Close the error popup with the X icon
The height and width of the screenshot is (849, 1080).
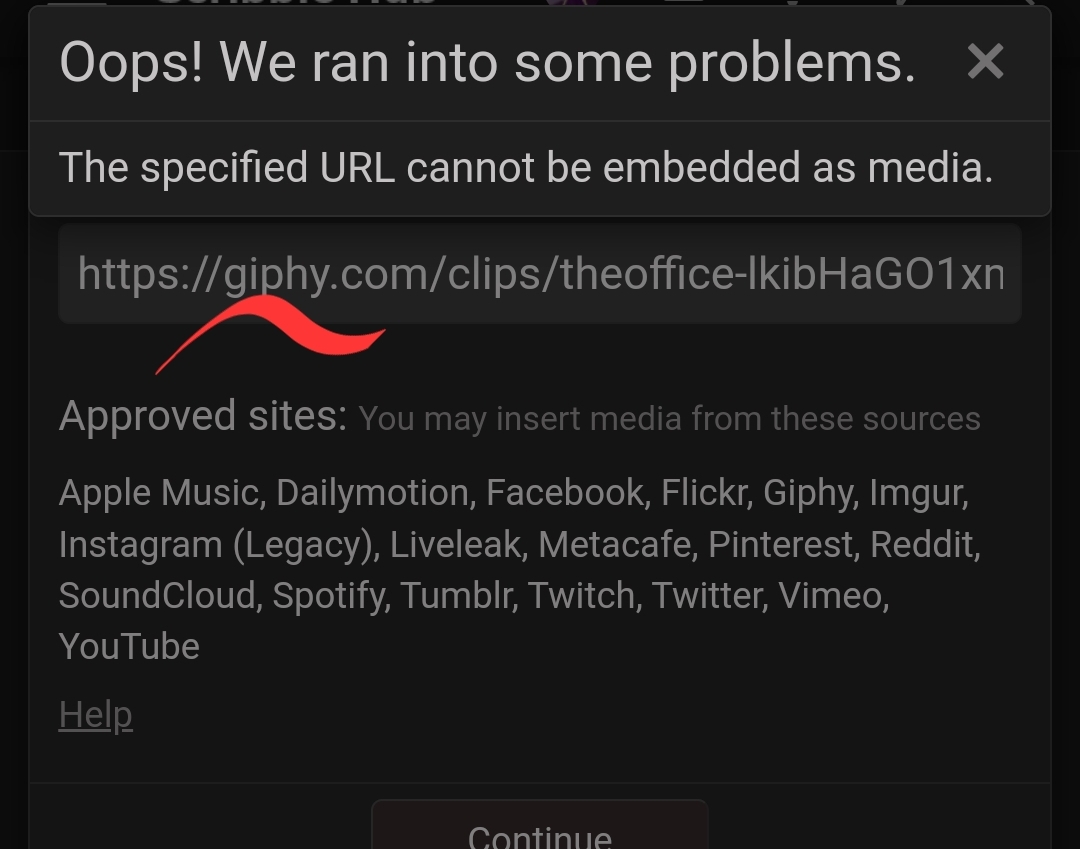[x=985, y=61]
